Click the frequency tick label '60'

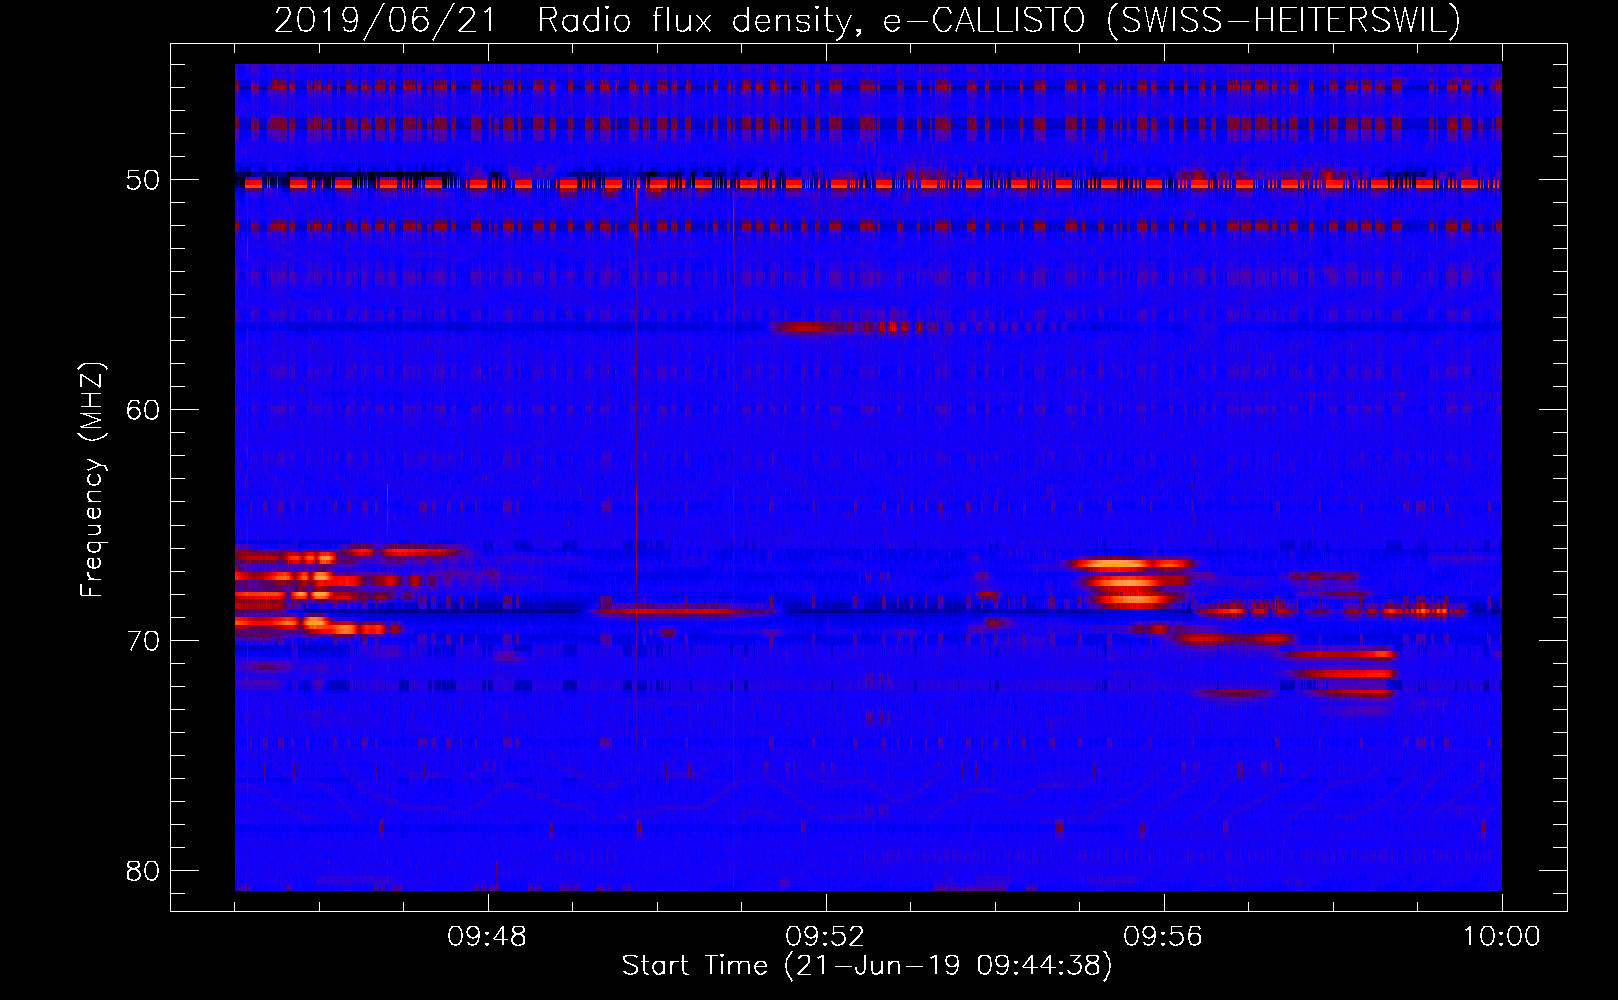pyautogui.click(x=143, y=410)
